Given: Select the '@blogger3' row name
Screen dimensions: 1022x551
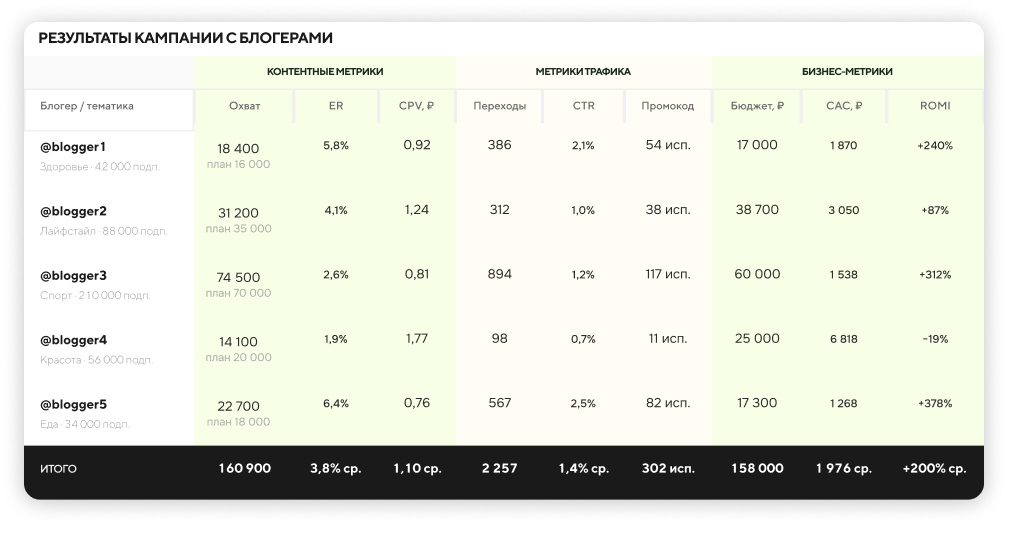Looking at the screenshot, I should [73, 276].
